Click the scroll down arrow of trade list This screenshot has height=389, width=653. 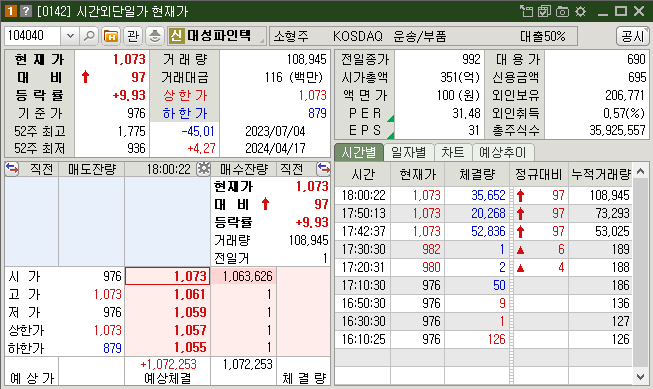(641, 377)
